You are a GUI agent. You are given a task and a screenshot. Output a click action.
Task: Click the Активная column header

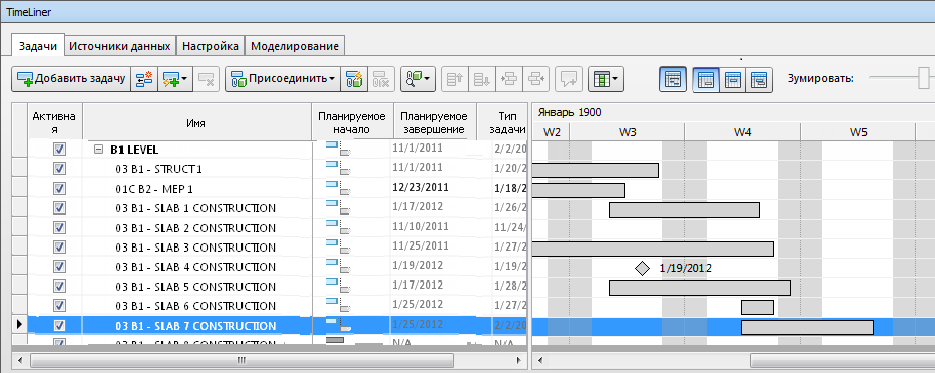55,122
